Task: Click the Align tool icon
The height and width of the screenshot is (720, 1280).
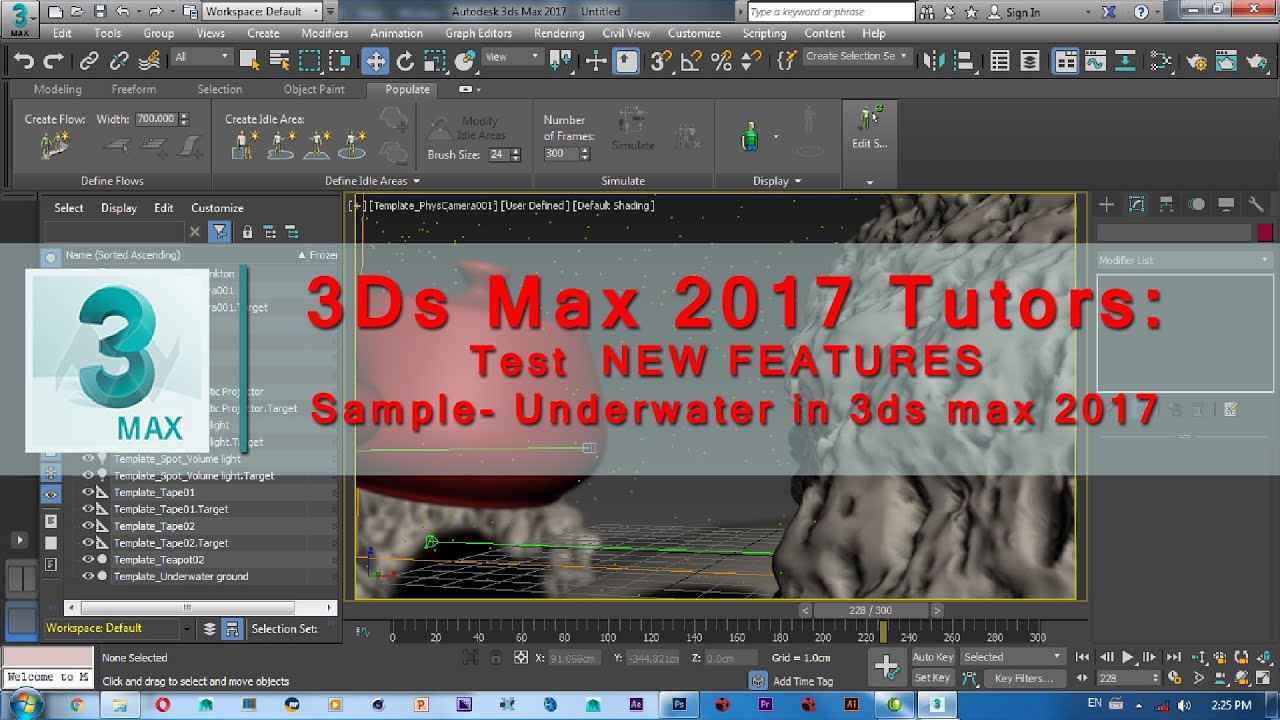Action: coord(964,61)
